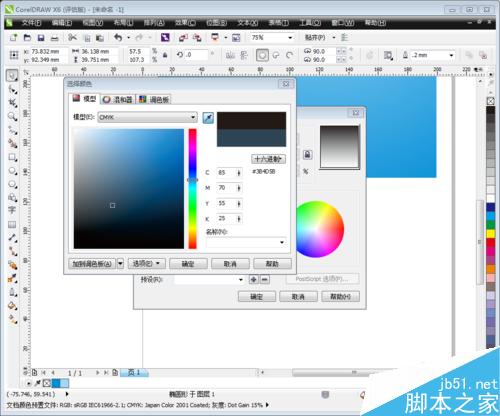This screenshot has height=416, width=500.
Task: Click 加到调色板 add to palette button
Action: 92,264
